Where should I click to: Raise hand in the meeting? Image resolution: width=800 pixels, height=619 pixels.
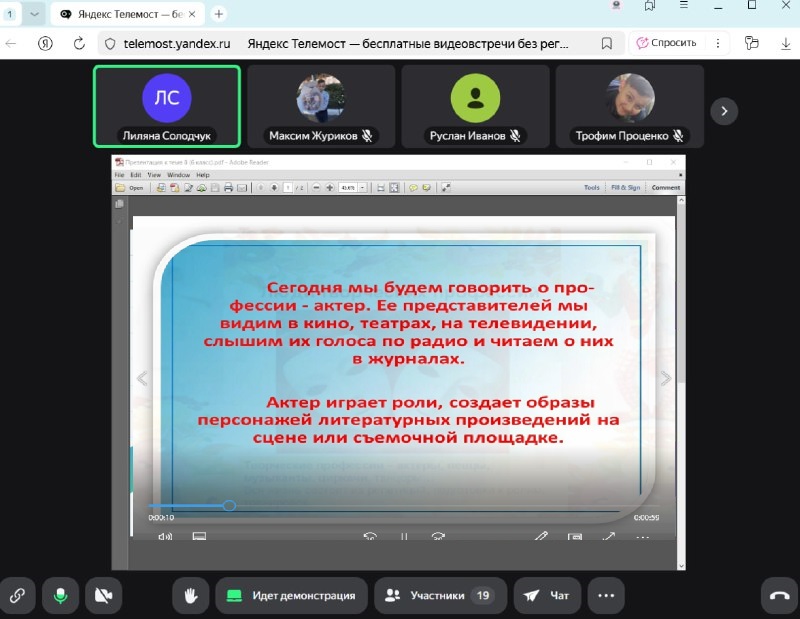[x=190, y=595]
